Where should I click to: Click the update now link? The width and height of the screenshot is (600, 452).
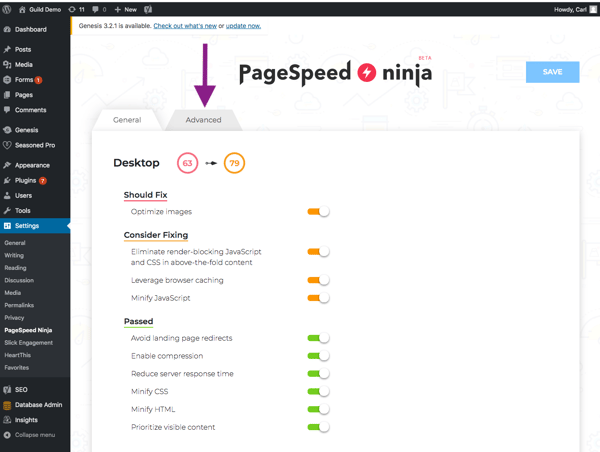pyautogui.click(x=243, y=26)
